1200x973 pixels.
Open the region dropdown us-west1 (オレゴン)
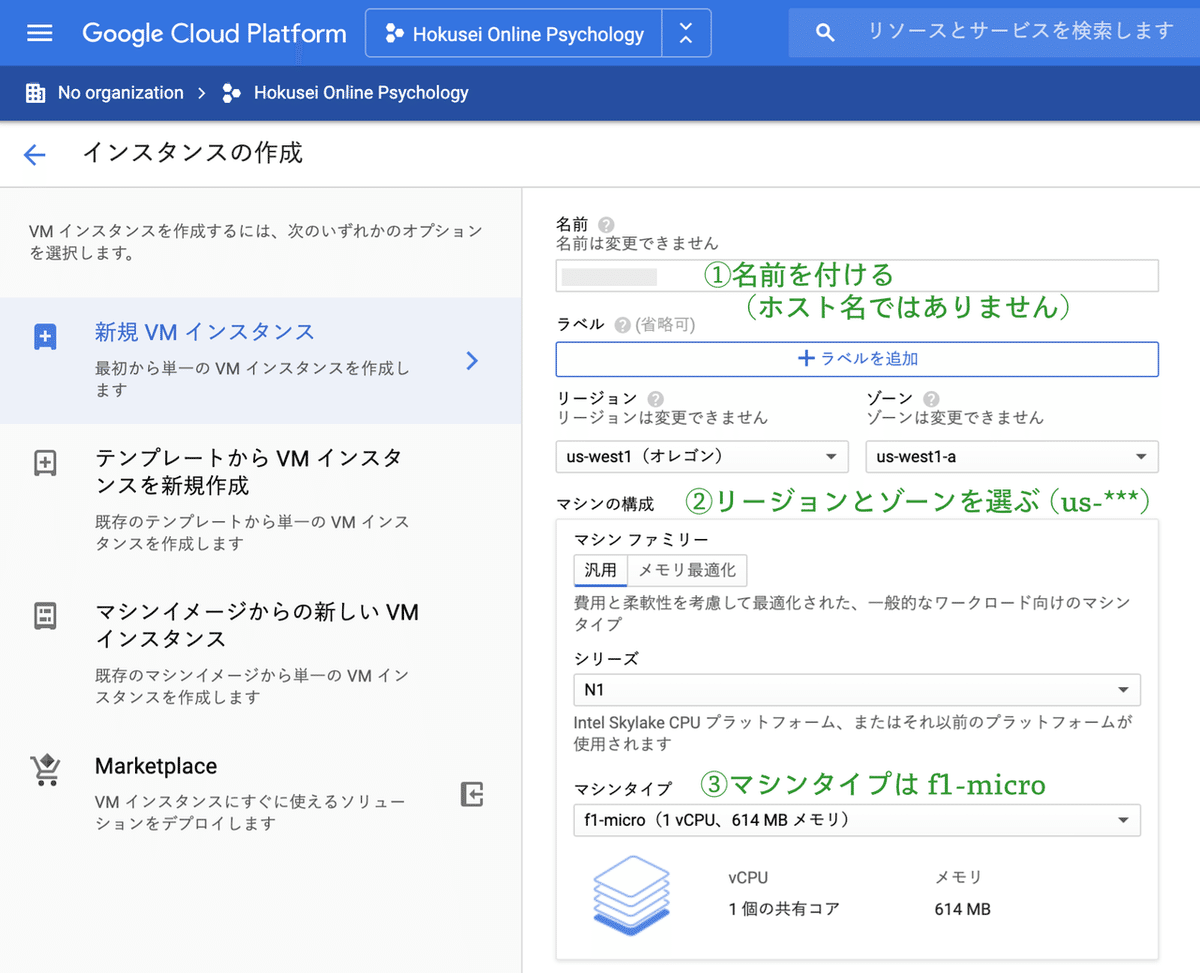point(702,456)
